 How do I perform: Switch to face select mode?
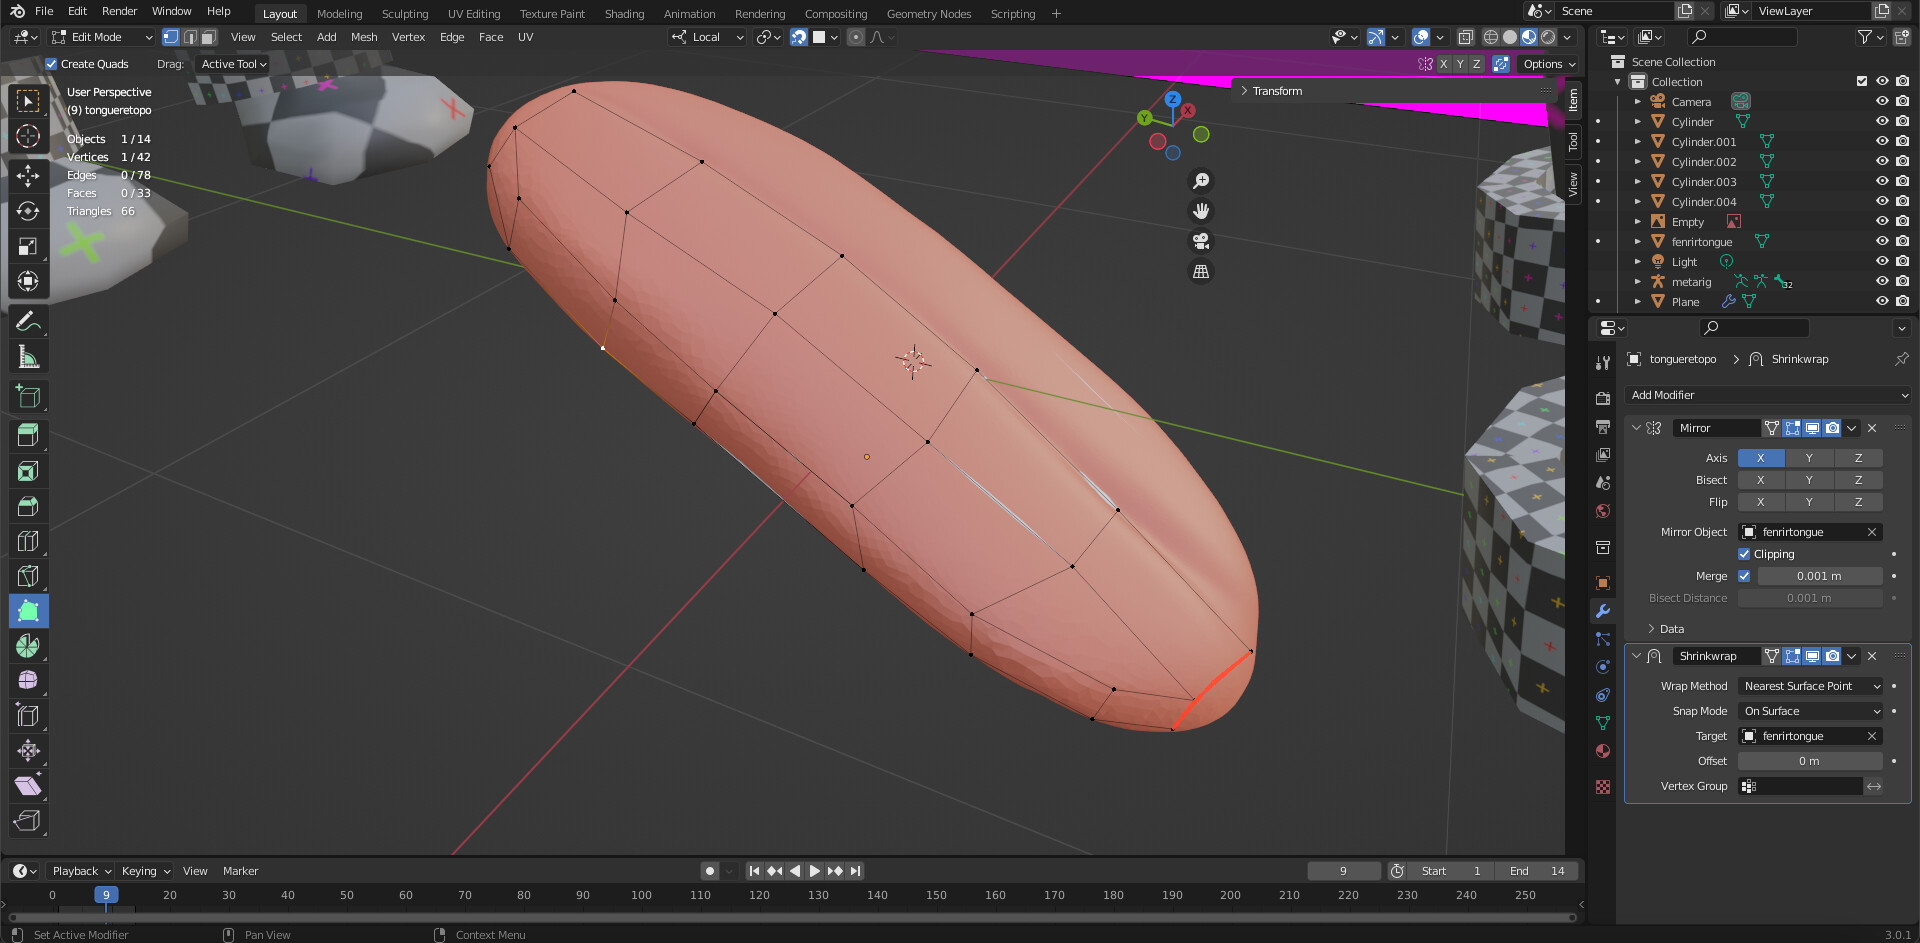[x=209, y=37]
